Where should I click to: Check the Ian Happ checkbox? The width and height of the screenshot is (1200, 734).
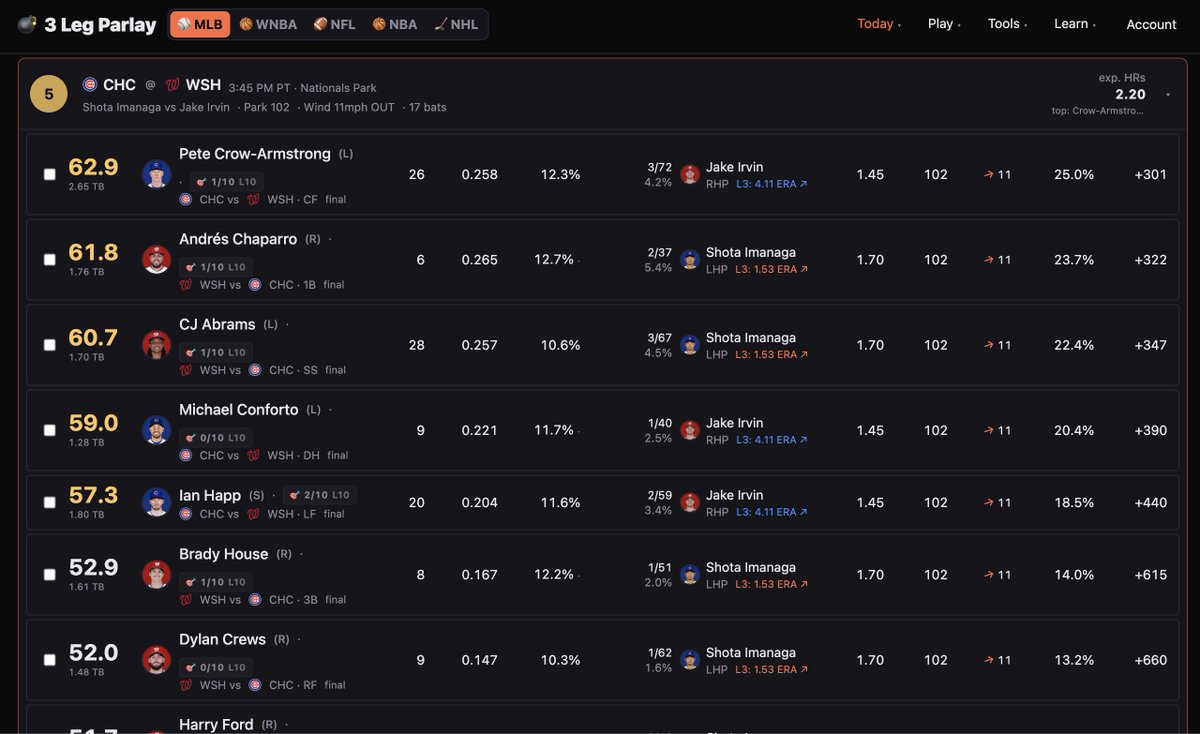[x=50, y=502]
